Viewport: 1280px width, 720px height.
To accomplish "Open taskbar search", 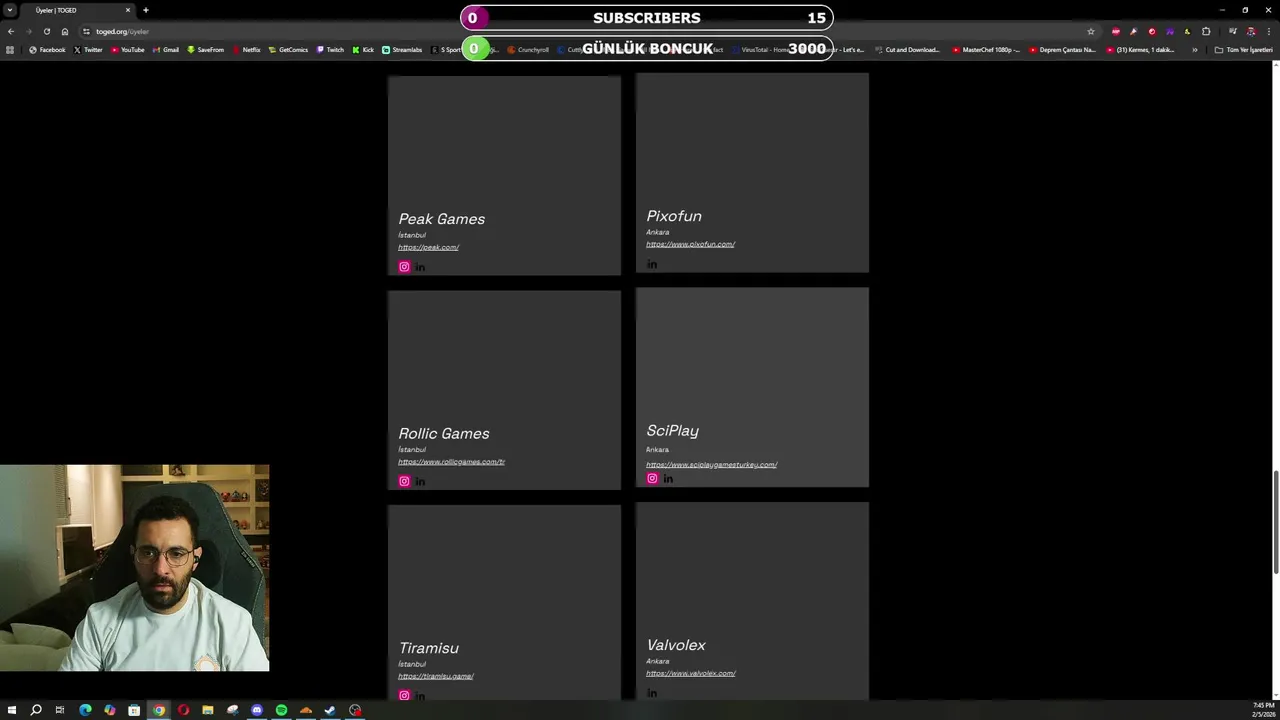I will tap(36, 710).
